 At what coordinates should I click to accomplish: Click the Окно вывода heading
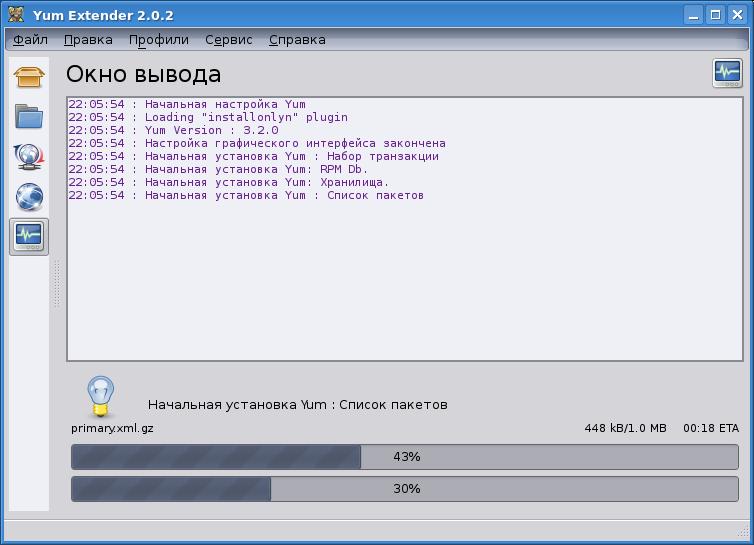[x=143, y=74]
